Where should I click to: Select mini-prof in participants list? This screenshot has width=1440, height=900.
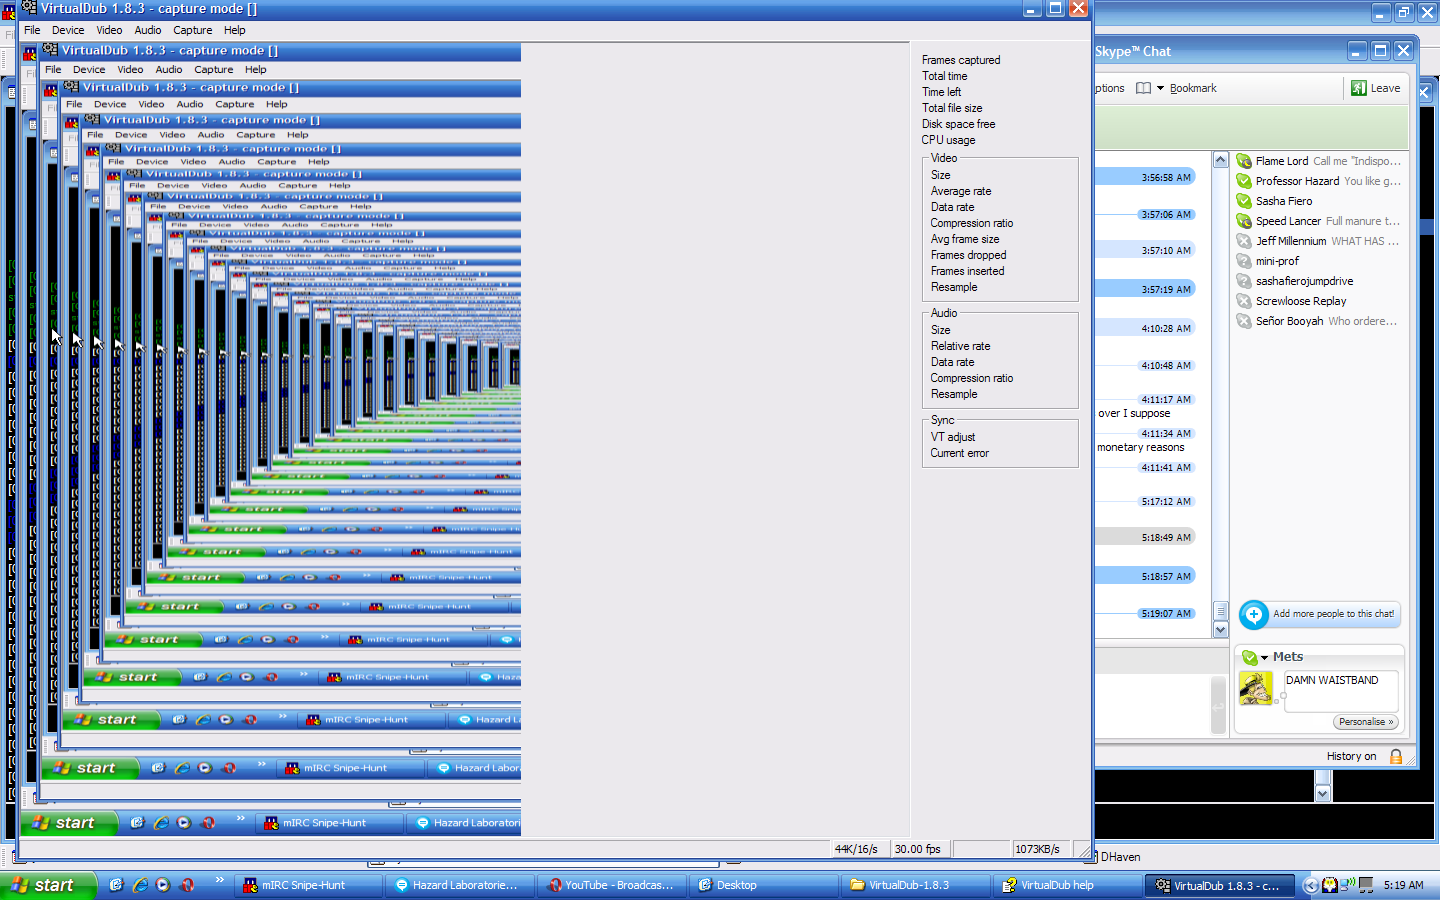tap(1277, 261)
